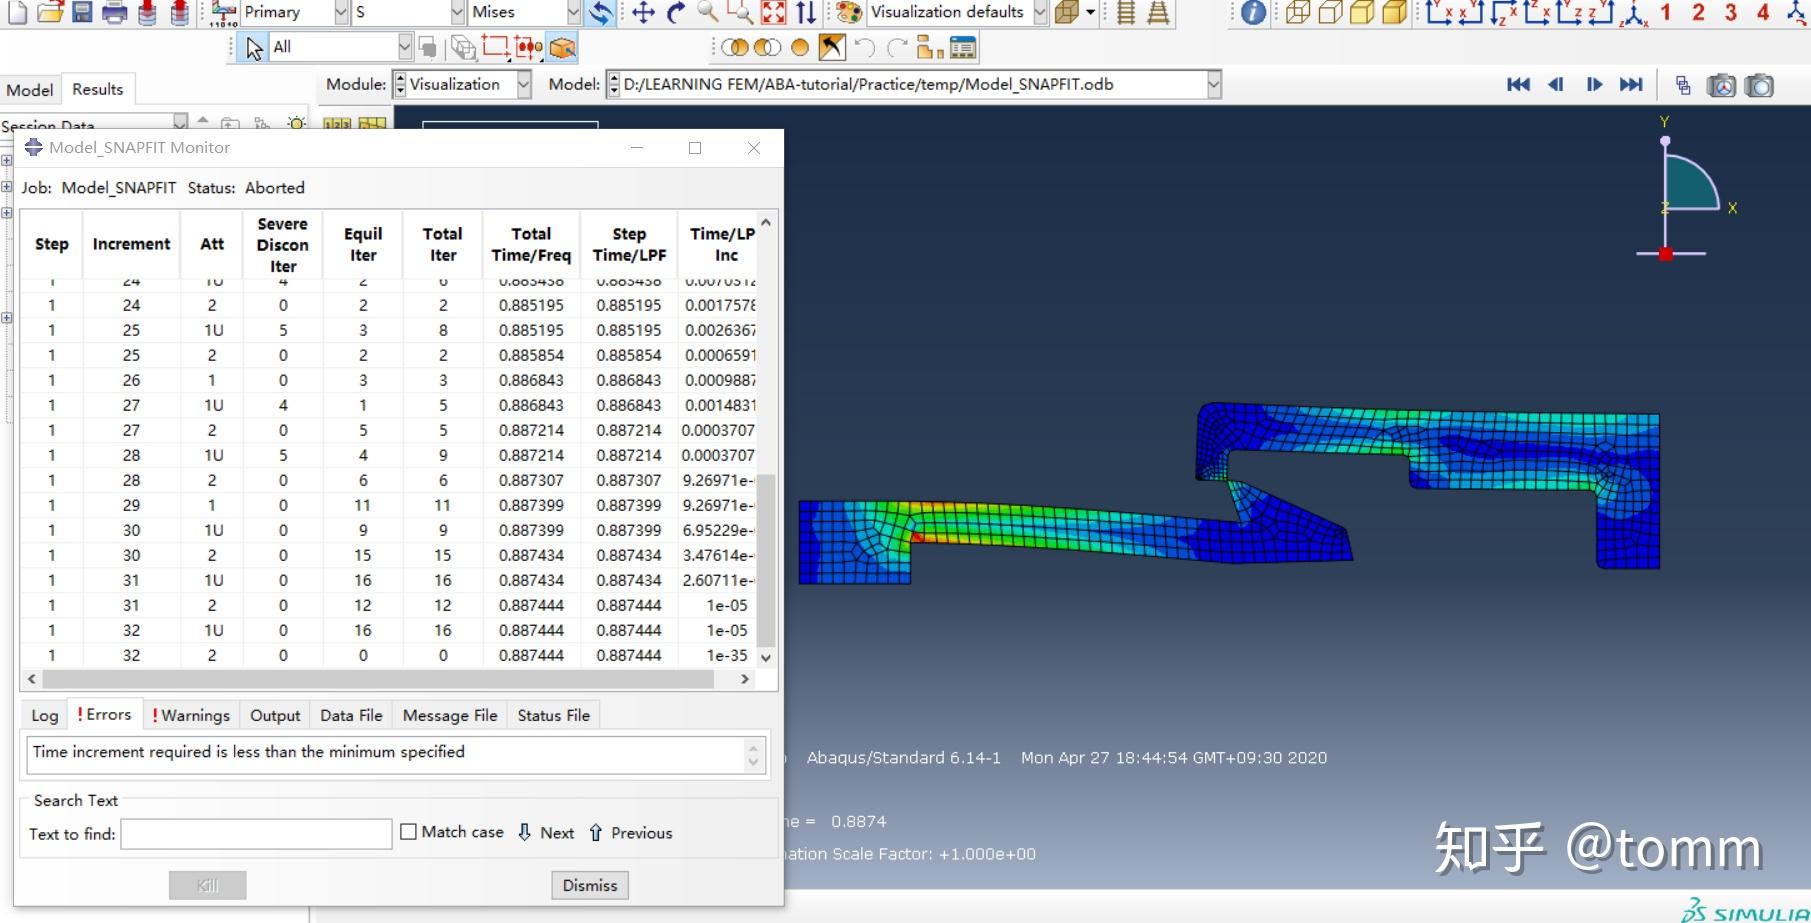Click the plain camera icon at toolbar end
Screen dimensions: 1811x923
[1759, 85]
